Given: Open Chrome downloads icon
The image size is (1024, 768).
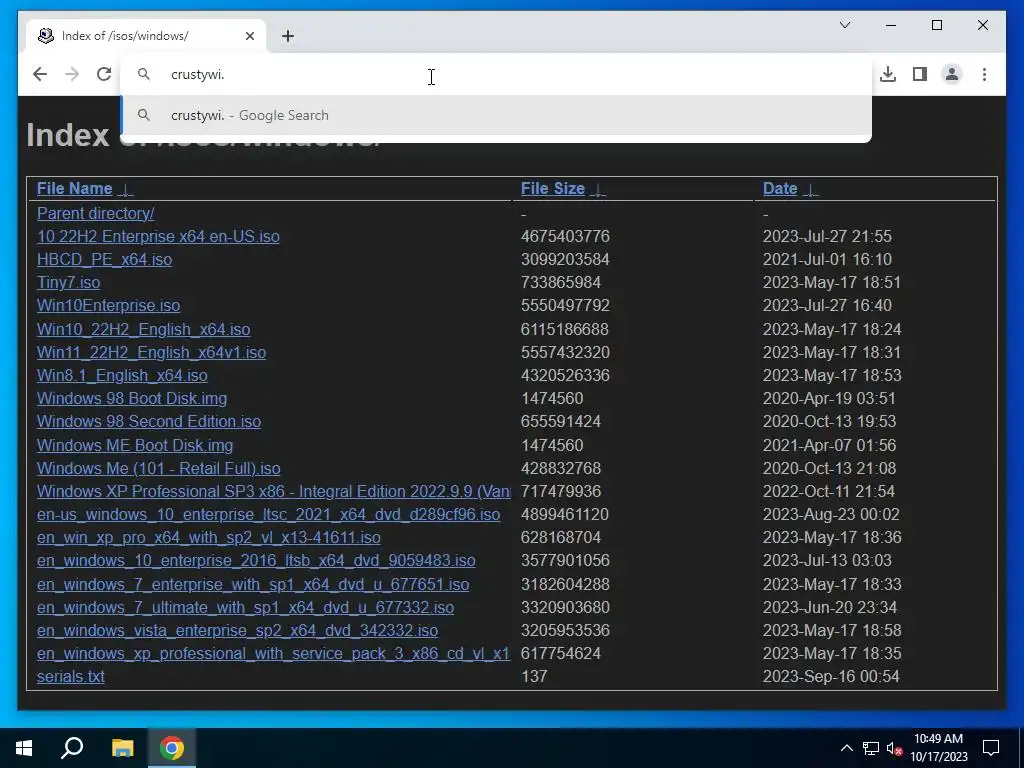Looking at the screenshot, I should (x=888, y=74).
